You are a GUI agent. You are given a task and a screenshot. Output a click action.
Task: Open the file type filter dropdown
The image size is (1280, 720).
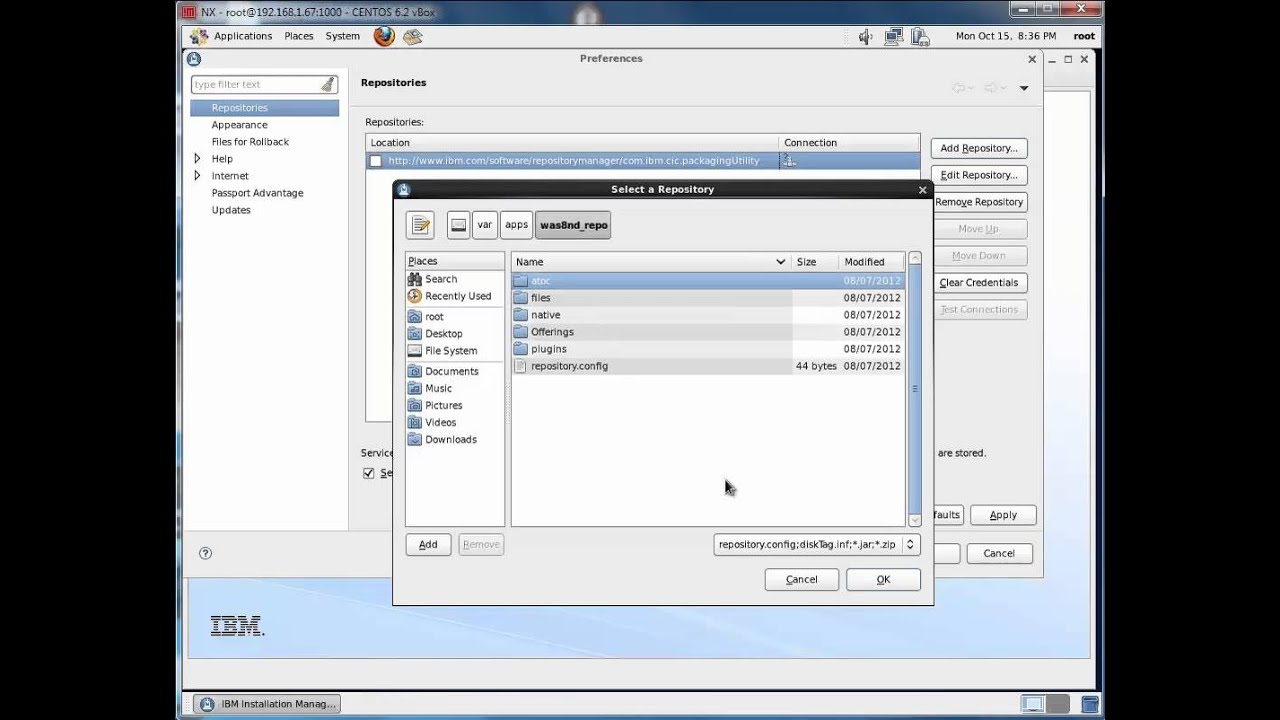[x=817, y=544]
